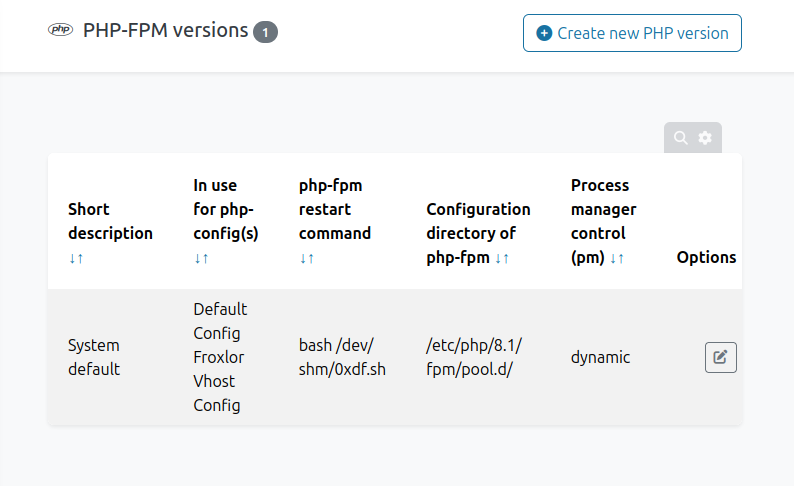
Task: Click the dynamic process manager cell
Action: pos(600,357)
